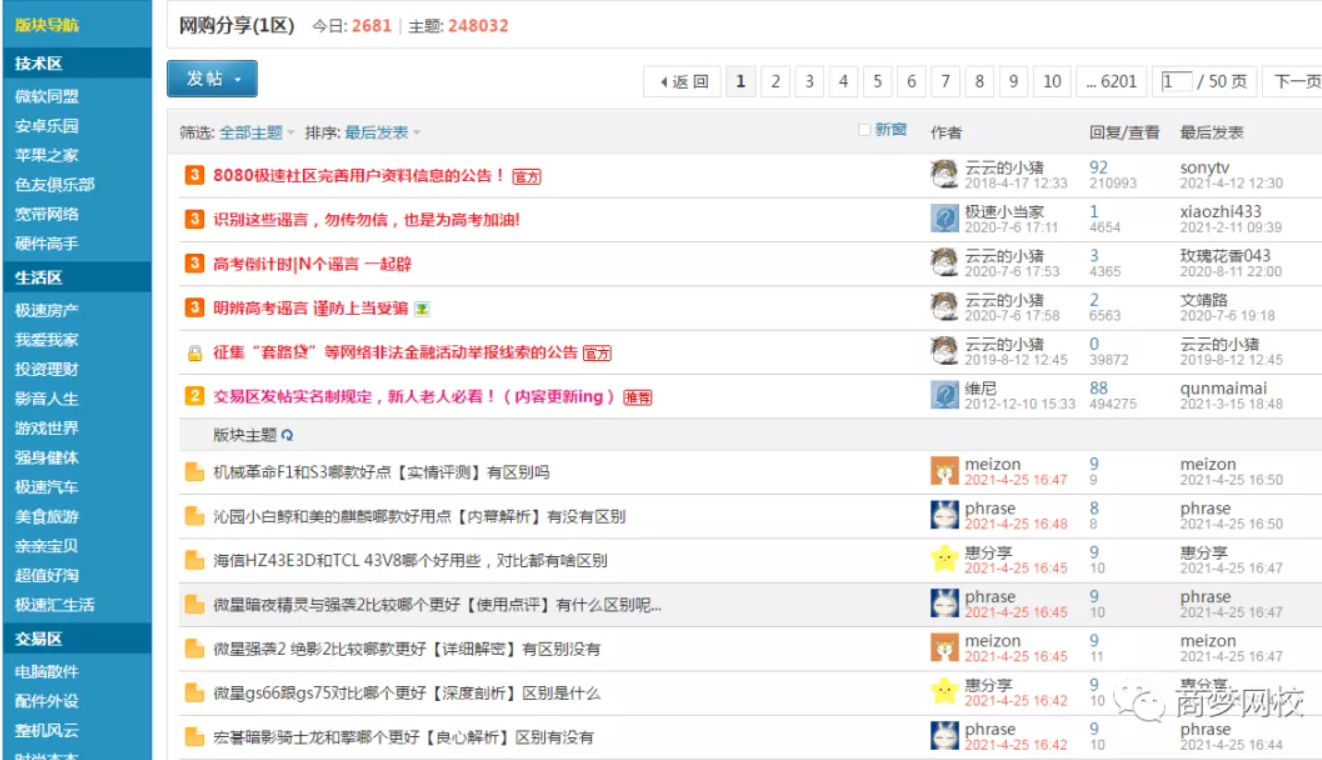Click 下一页 next page button
Image resolution: width=1322 pixels, height=760 pixels.
1293,82
